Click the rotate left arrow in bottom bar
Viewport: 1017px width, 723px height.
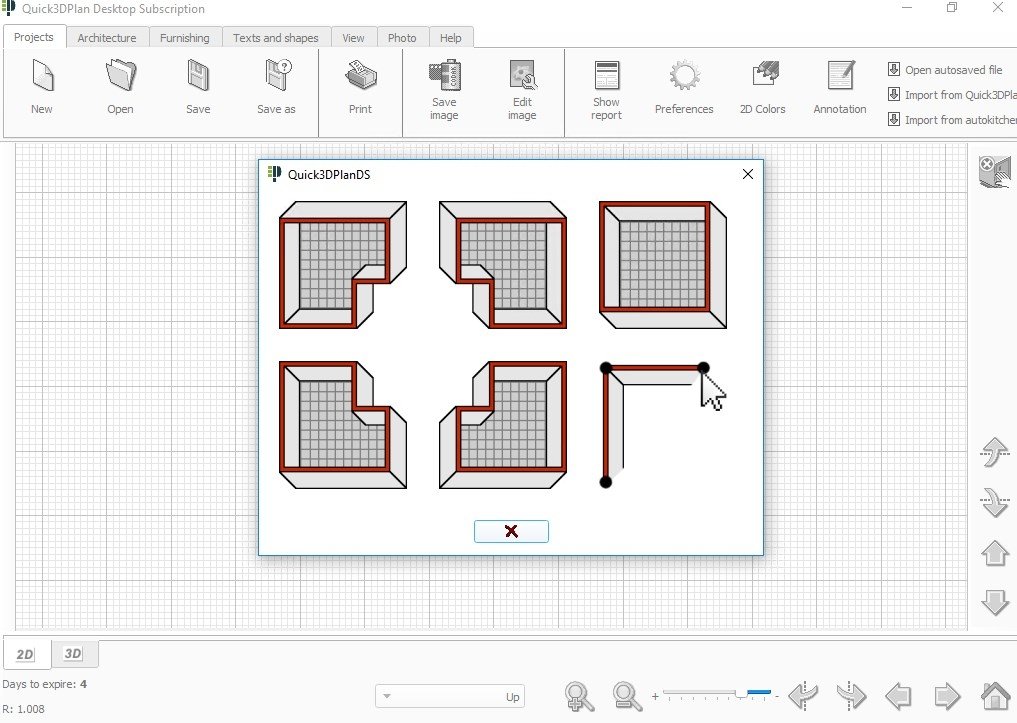(x=803, y=696)
